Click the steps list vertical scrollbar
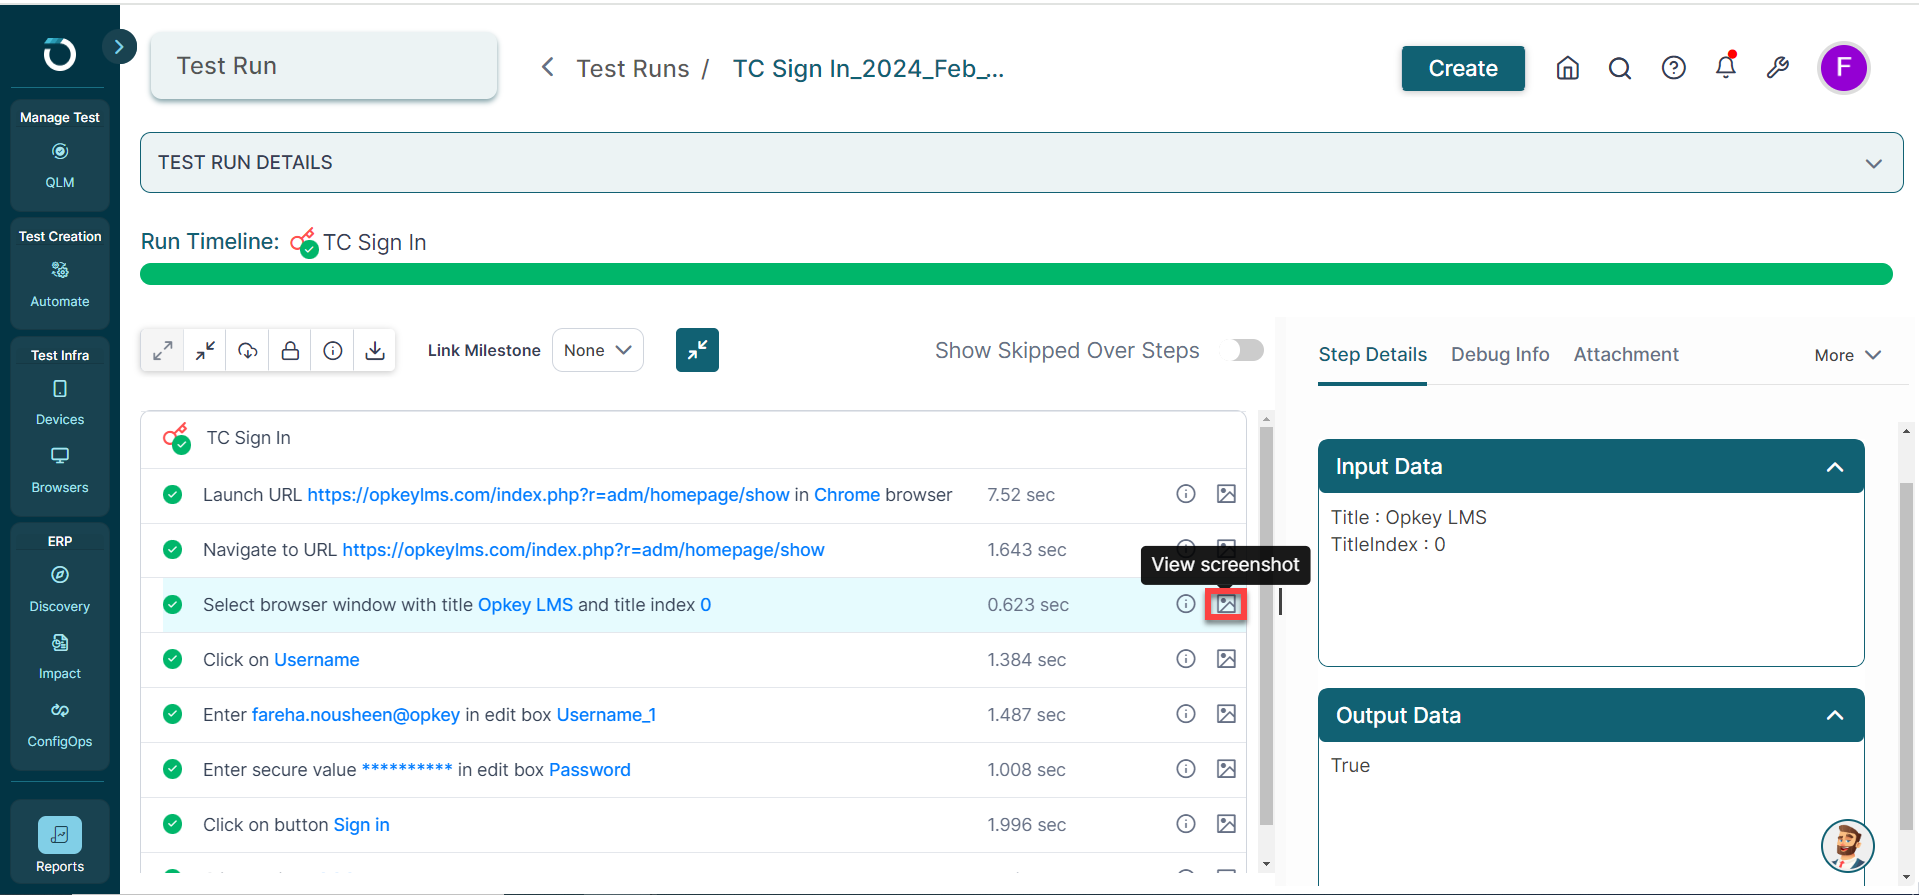The width and height of the screenshot is (1919, 895). coord(1266,626)
